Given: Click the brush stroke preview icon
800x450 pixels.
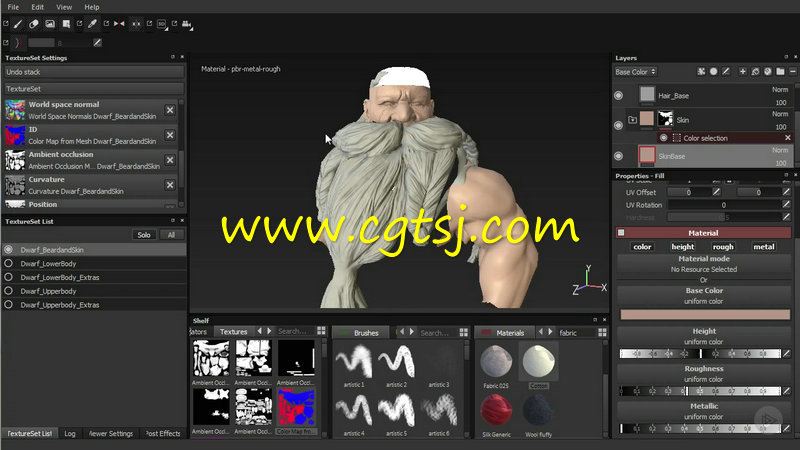Looking at the screenshot, I should pyautogui.click(x=18, y=43).
